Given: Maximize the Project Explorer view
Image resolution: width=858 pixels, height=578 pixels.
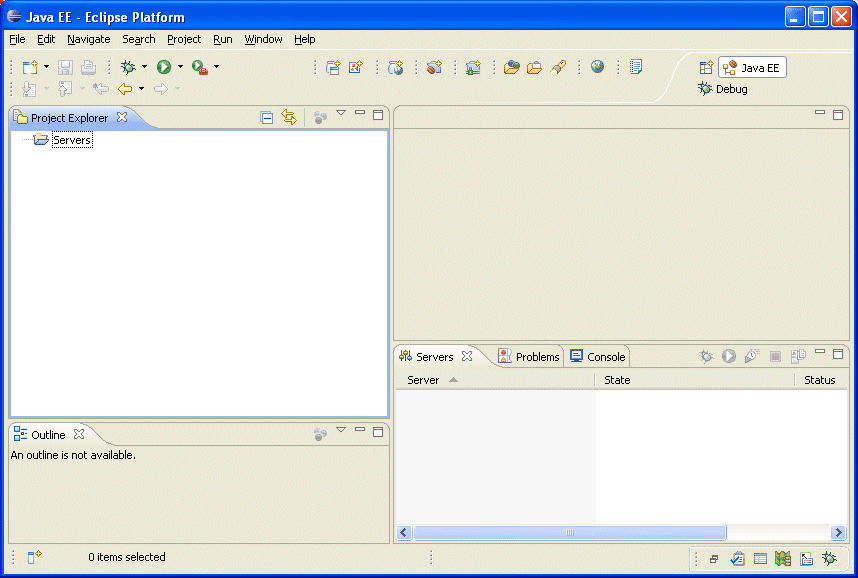Looking at the screenshot, I should click(378, 115).
